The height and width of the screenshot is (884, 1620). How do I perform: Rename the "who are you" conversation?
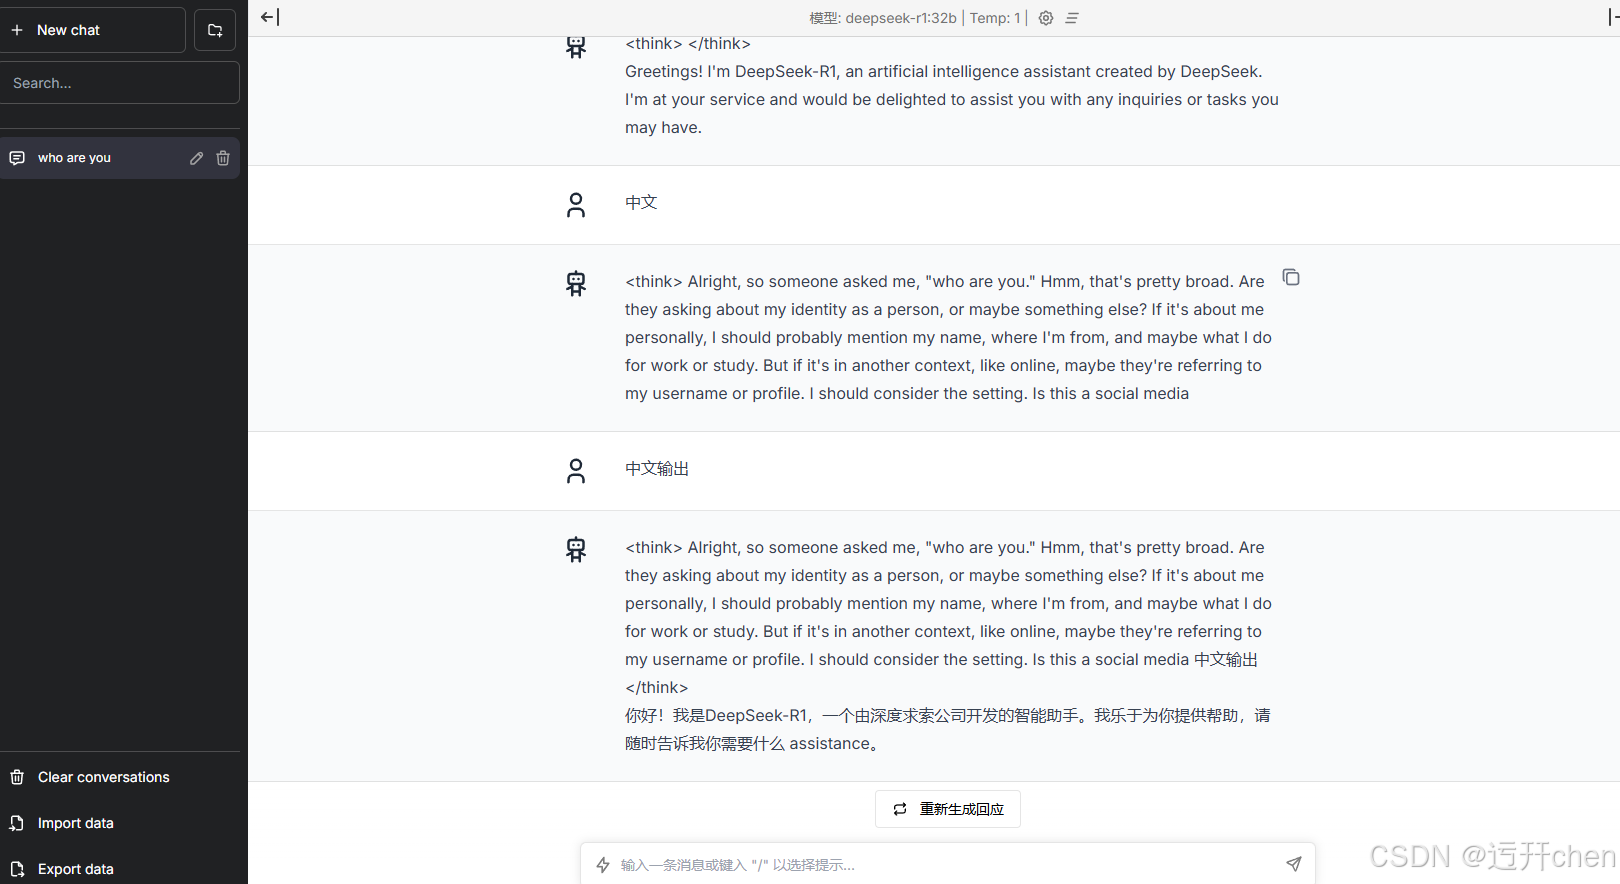[196, 158]
